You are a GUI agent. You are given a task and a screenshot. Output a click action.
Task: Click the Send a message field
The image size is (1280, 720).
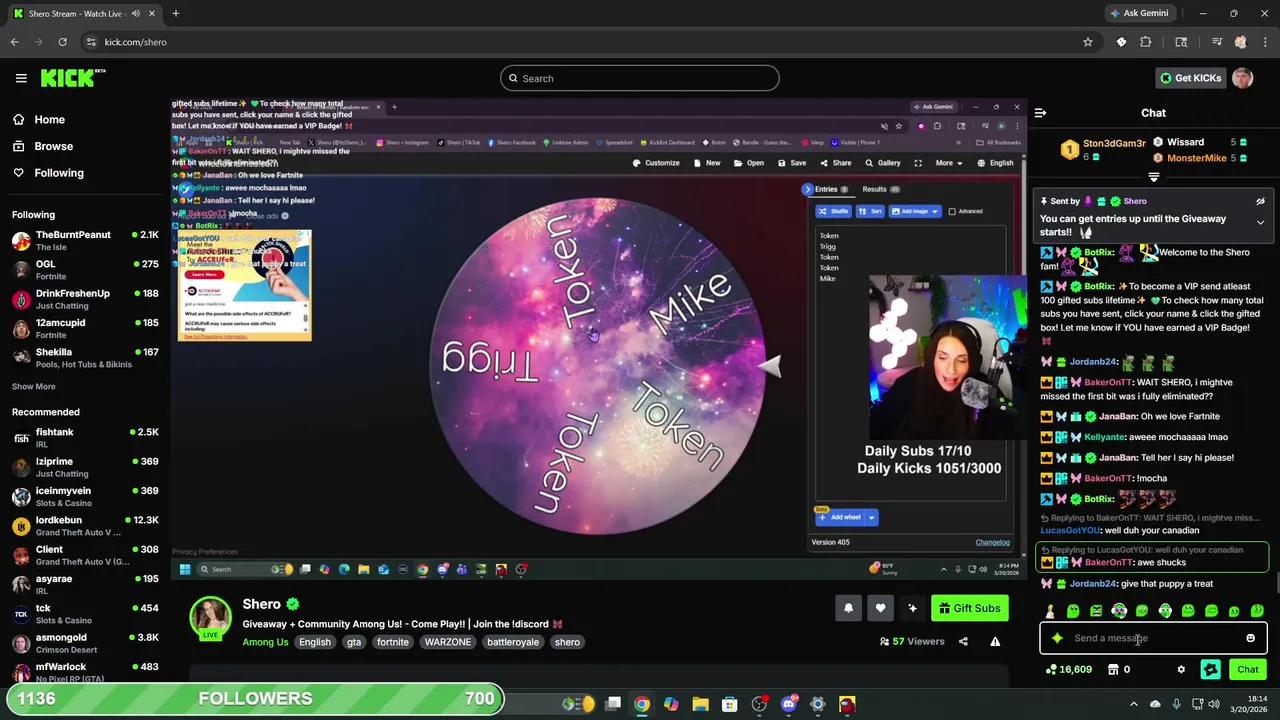[1152, 638]
